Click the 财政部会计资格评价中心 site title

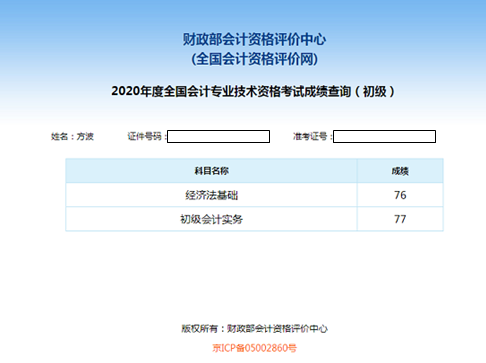(254, 40)
